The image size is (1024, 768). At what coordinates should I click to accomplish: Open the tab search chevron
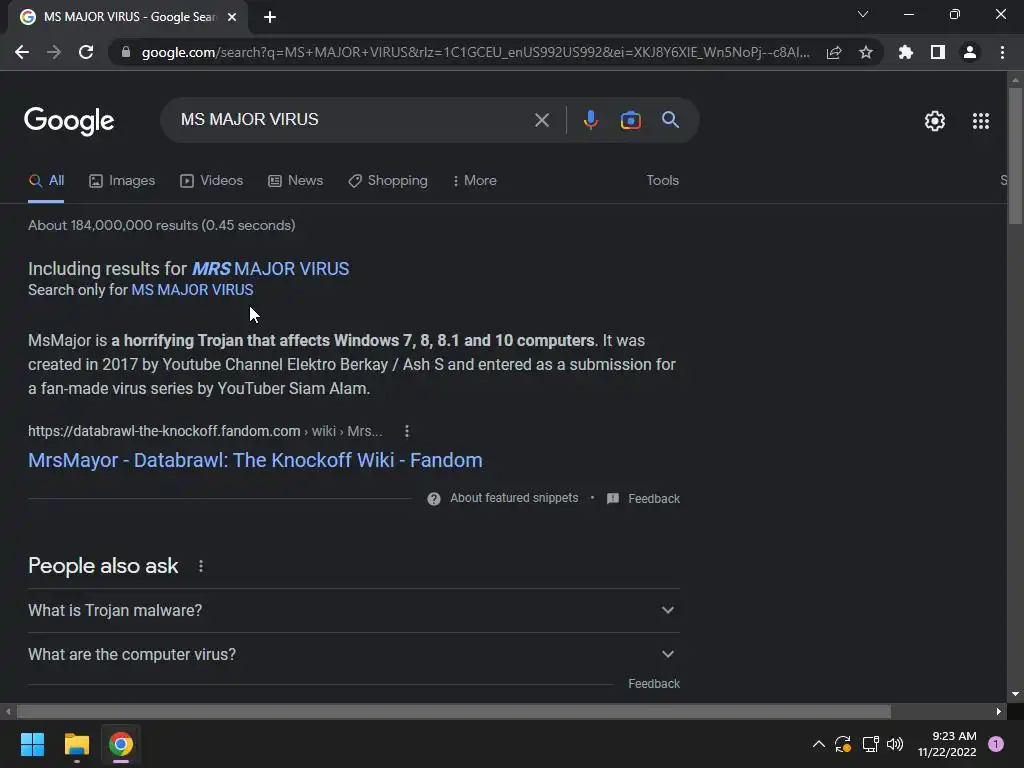click(863, 14)
